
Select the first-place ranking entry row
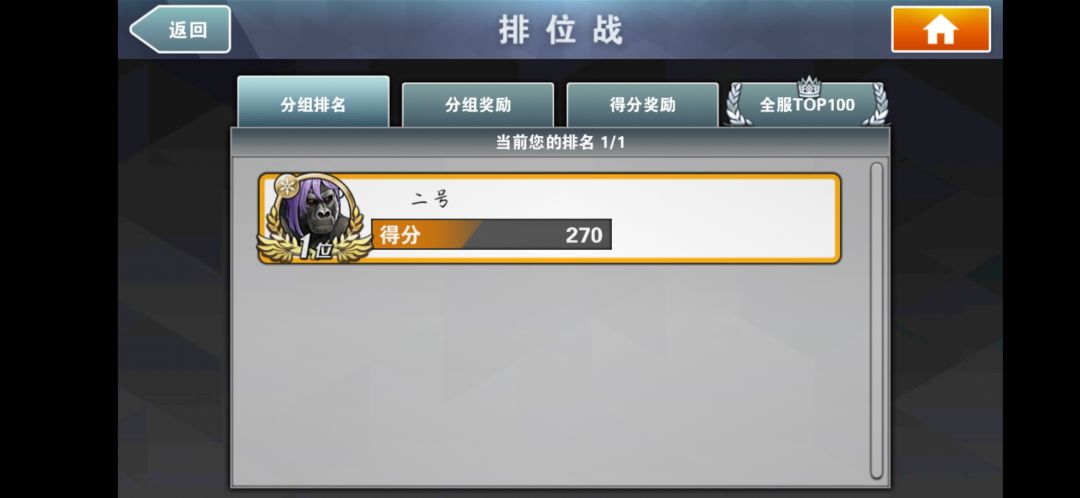tap(550, 218)
